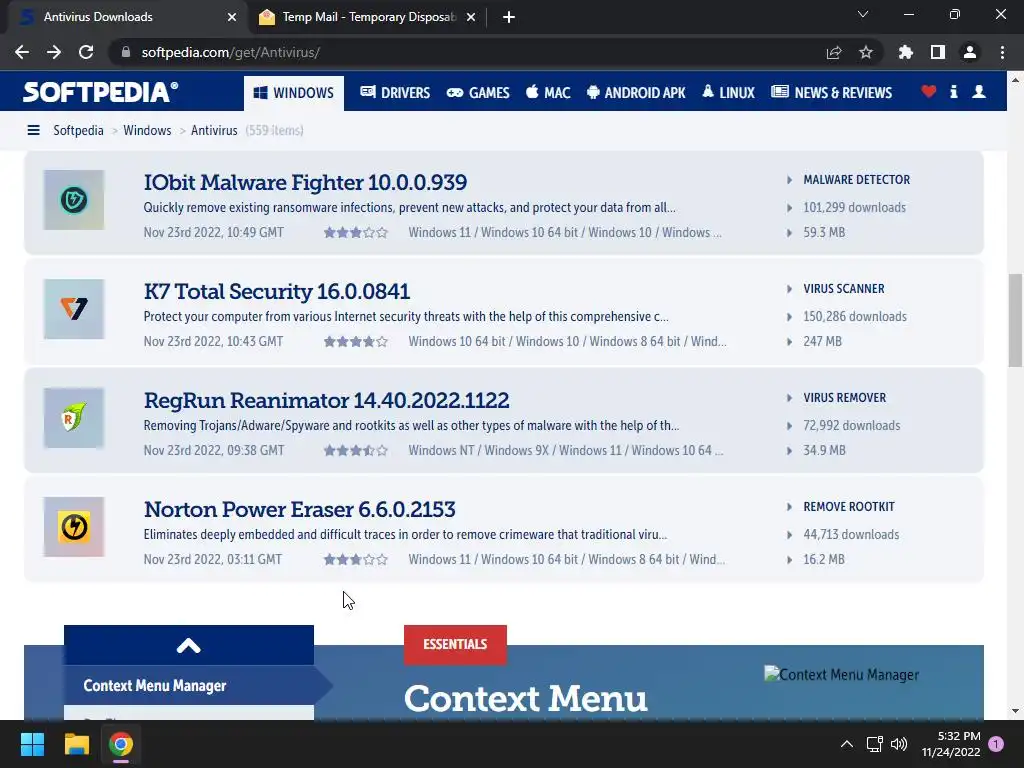The height and width of the screenshot is (768, 1024).
Task: Click the user account icon in Softpedia header
Action: (978, 91)
